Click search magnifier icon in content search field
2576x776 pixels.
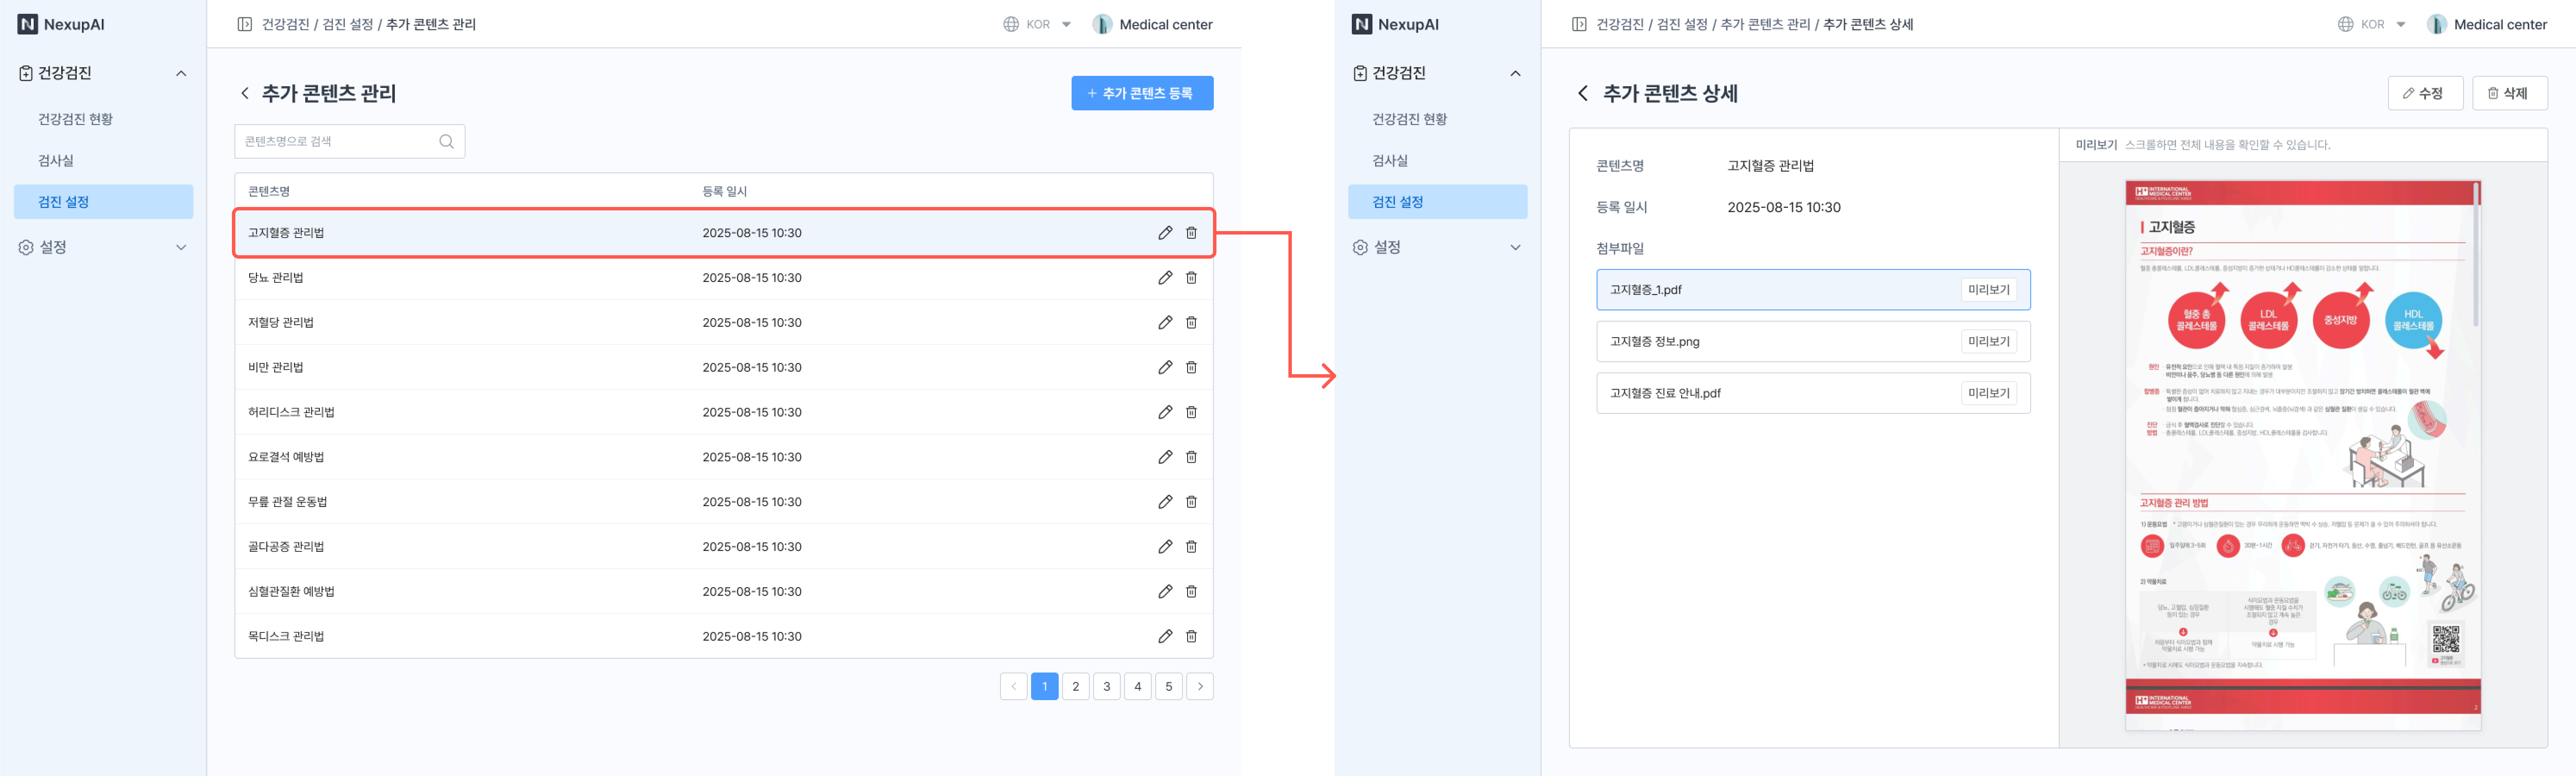coord(446,142)
